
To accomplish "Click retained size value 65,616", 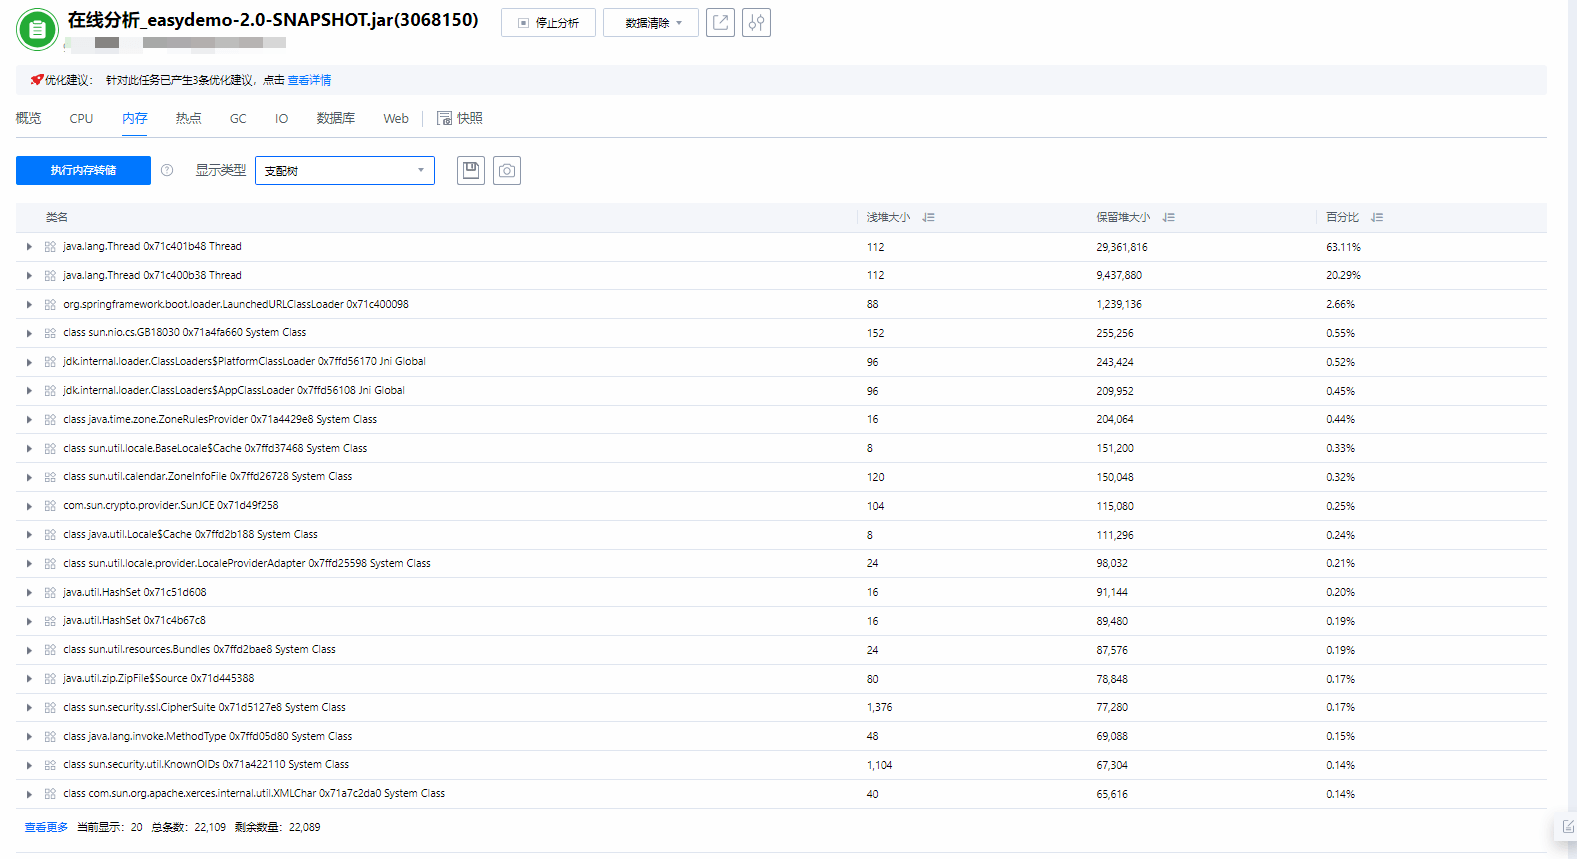I will coord(1112,794).
